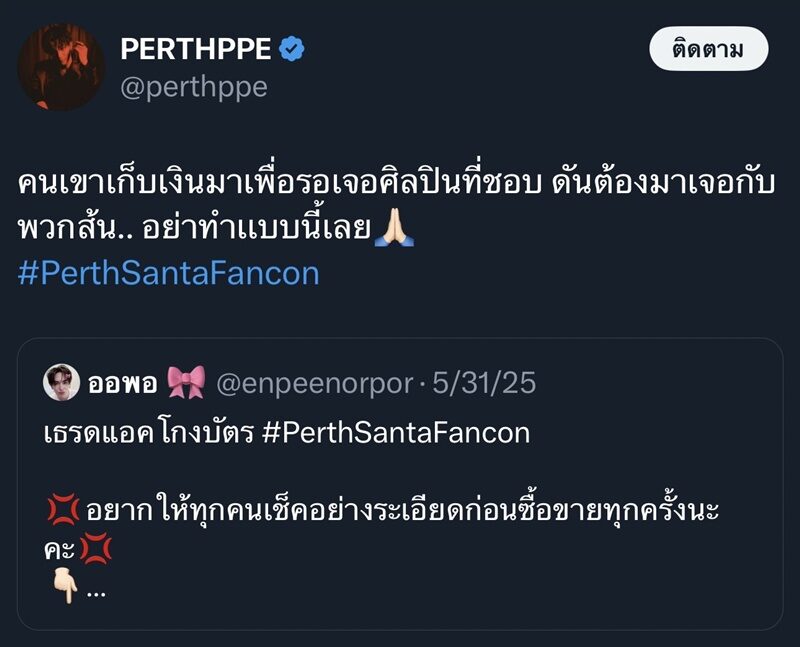
Task: Visit the @perthppe handle
Action: 194,87
